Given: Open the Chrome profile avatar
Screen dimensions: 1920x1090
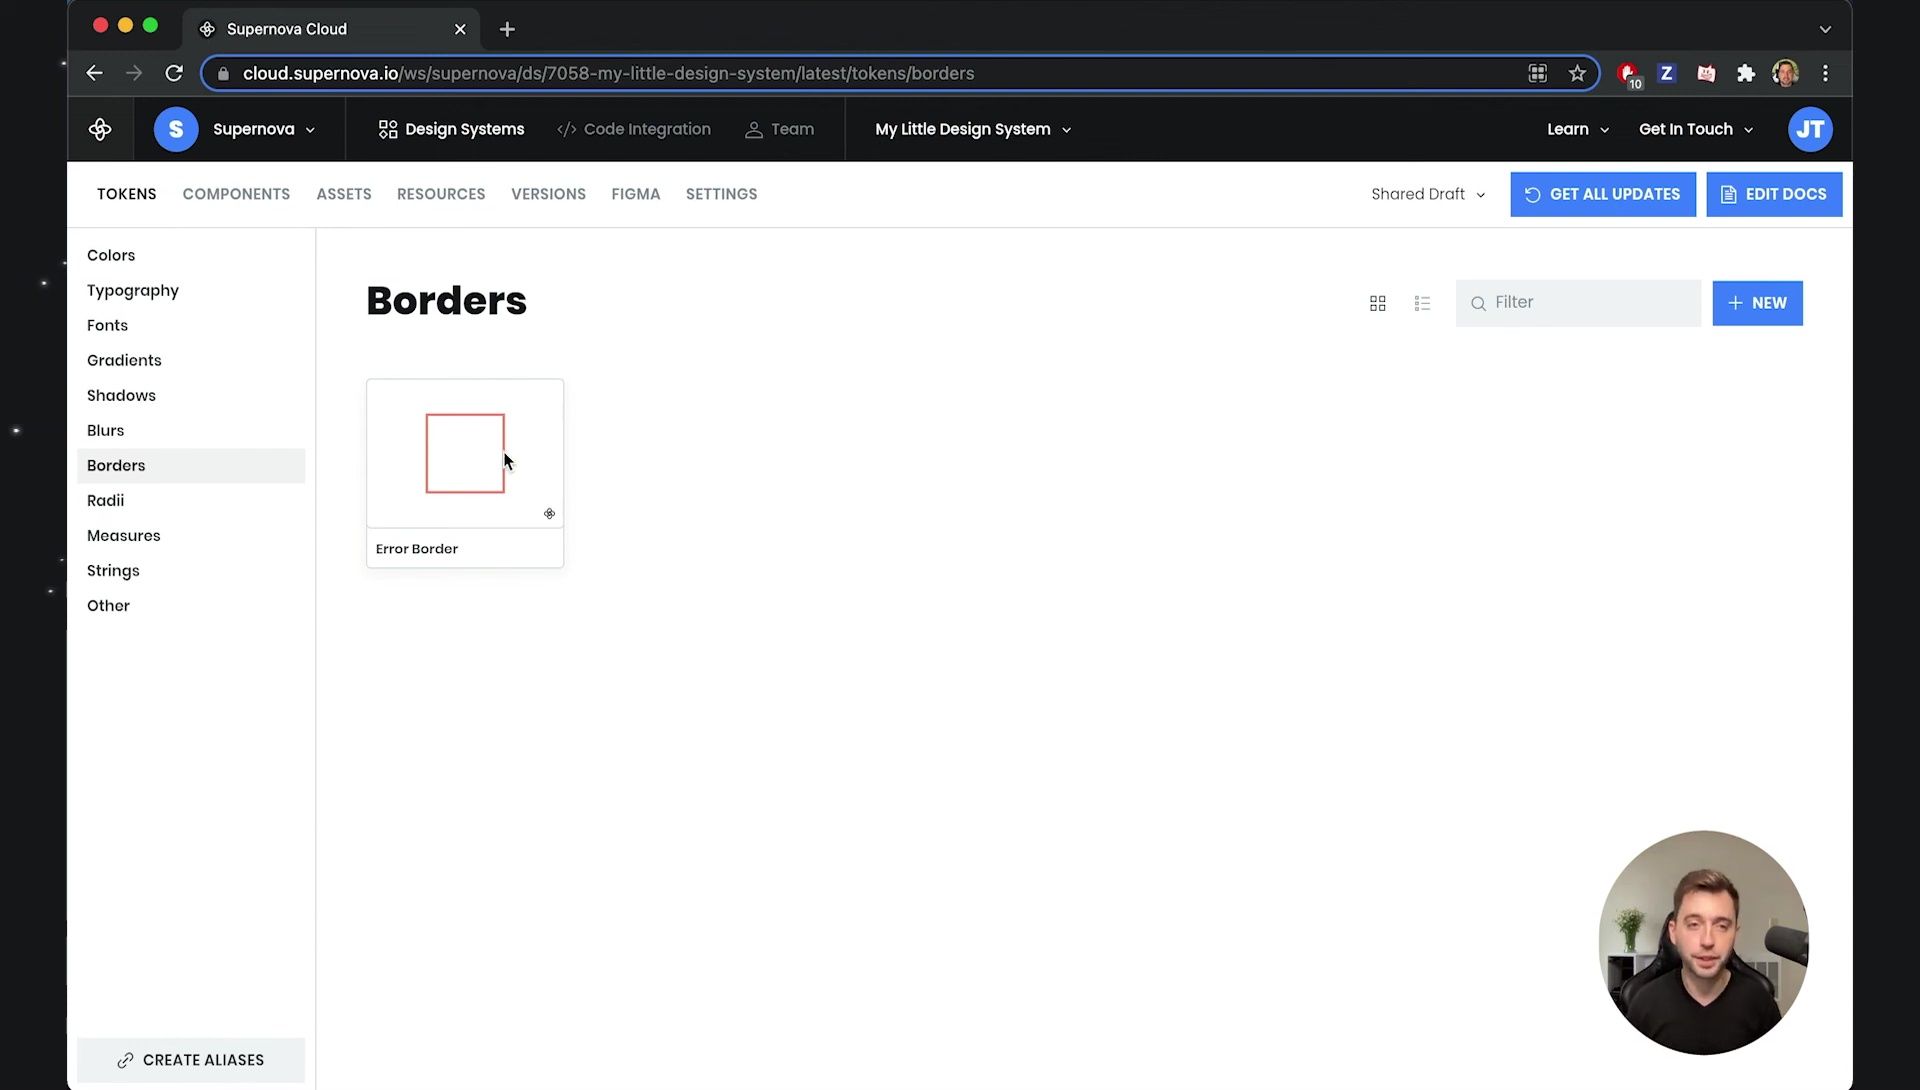Looking at the screenshot, I should click(x=1785, y=73).
